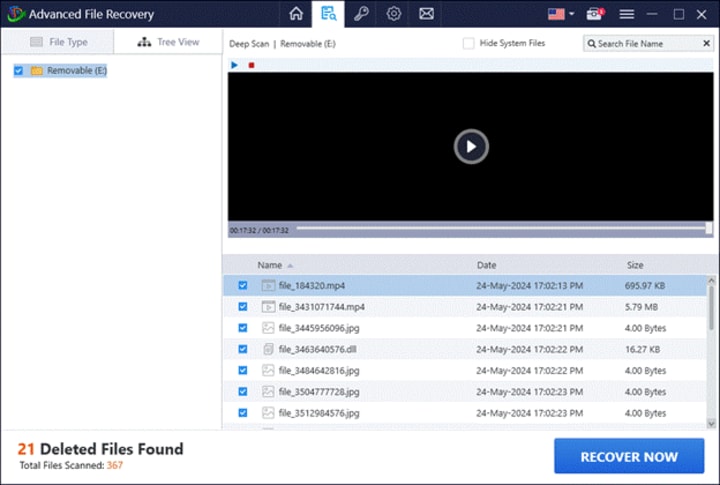Uncheck file_3431071744.mp4 checkbox
The width and height of the screenshot is (720, 485).
(x=243, y=306)
